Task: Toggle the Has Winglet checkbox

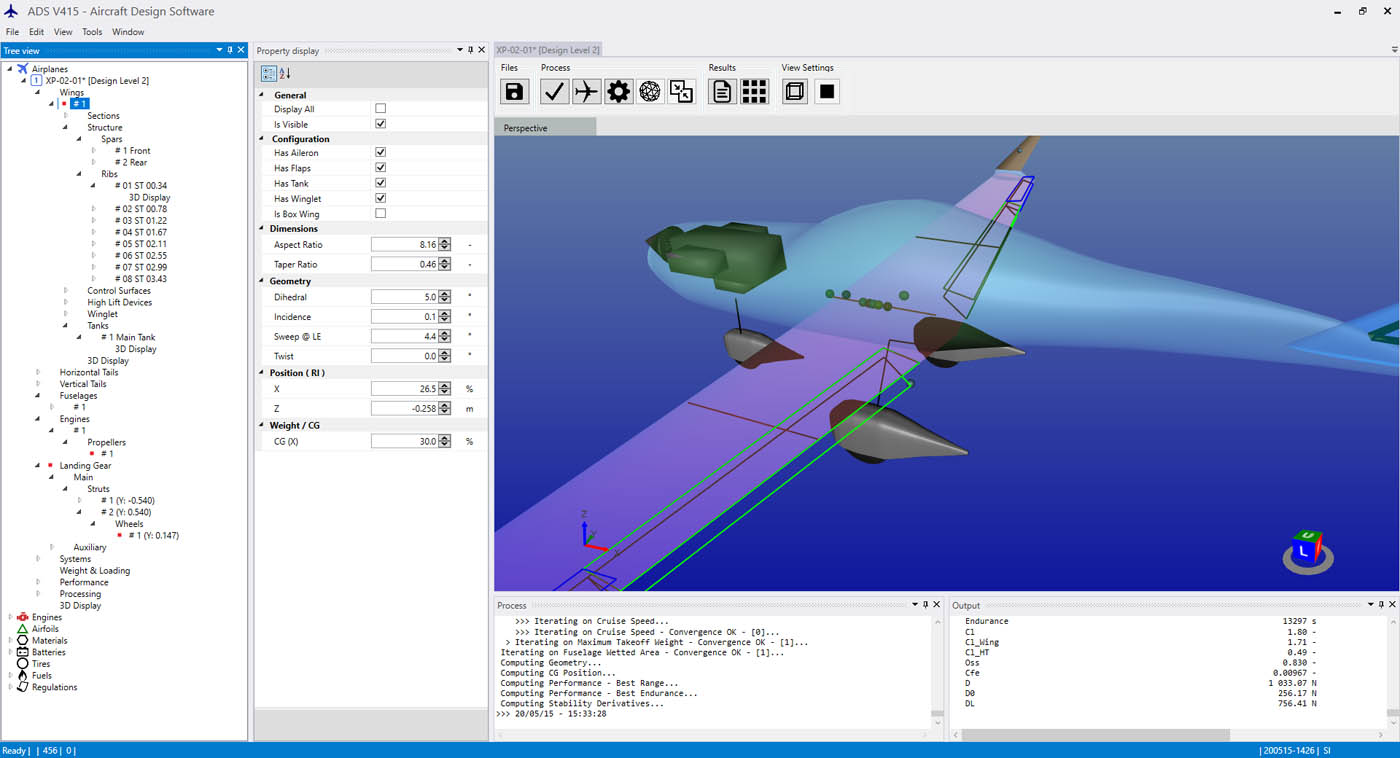Action: [380, 198]
